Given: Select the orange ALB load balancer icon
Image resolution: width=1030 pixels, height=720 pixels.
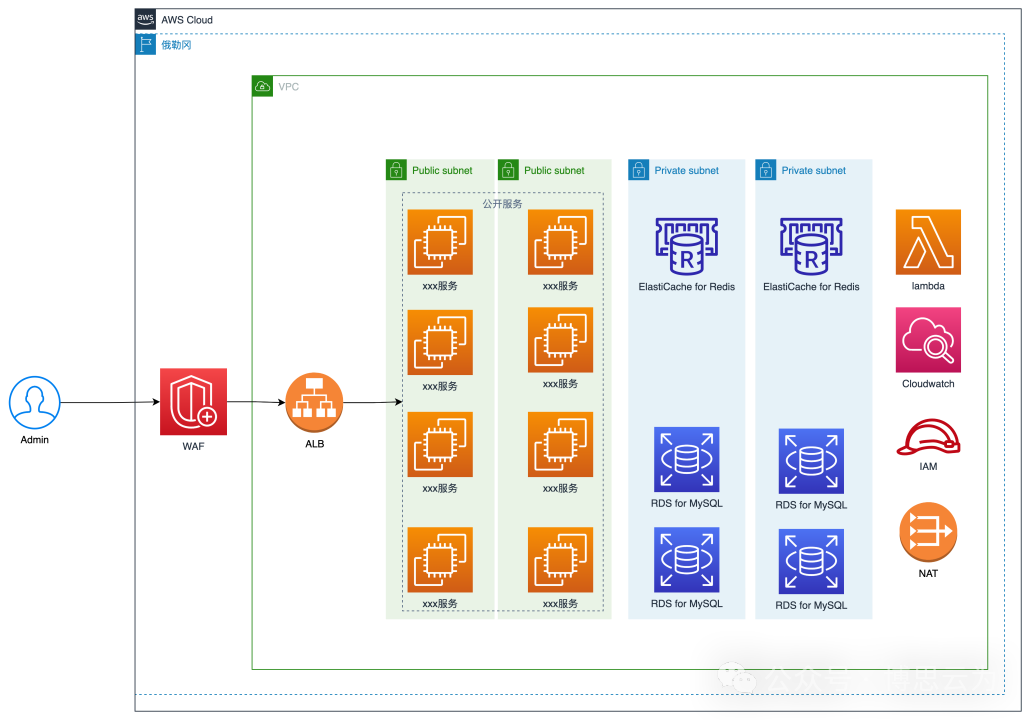Looking at the screenshot, I should [315, 402].
